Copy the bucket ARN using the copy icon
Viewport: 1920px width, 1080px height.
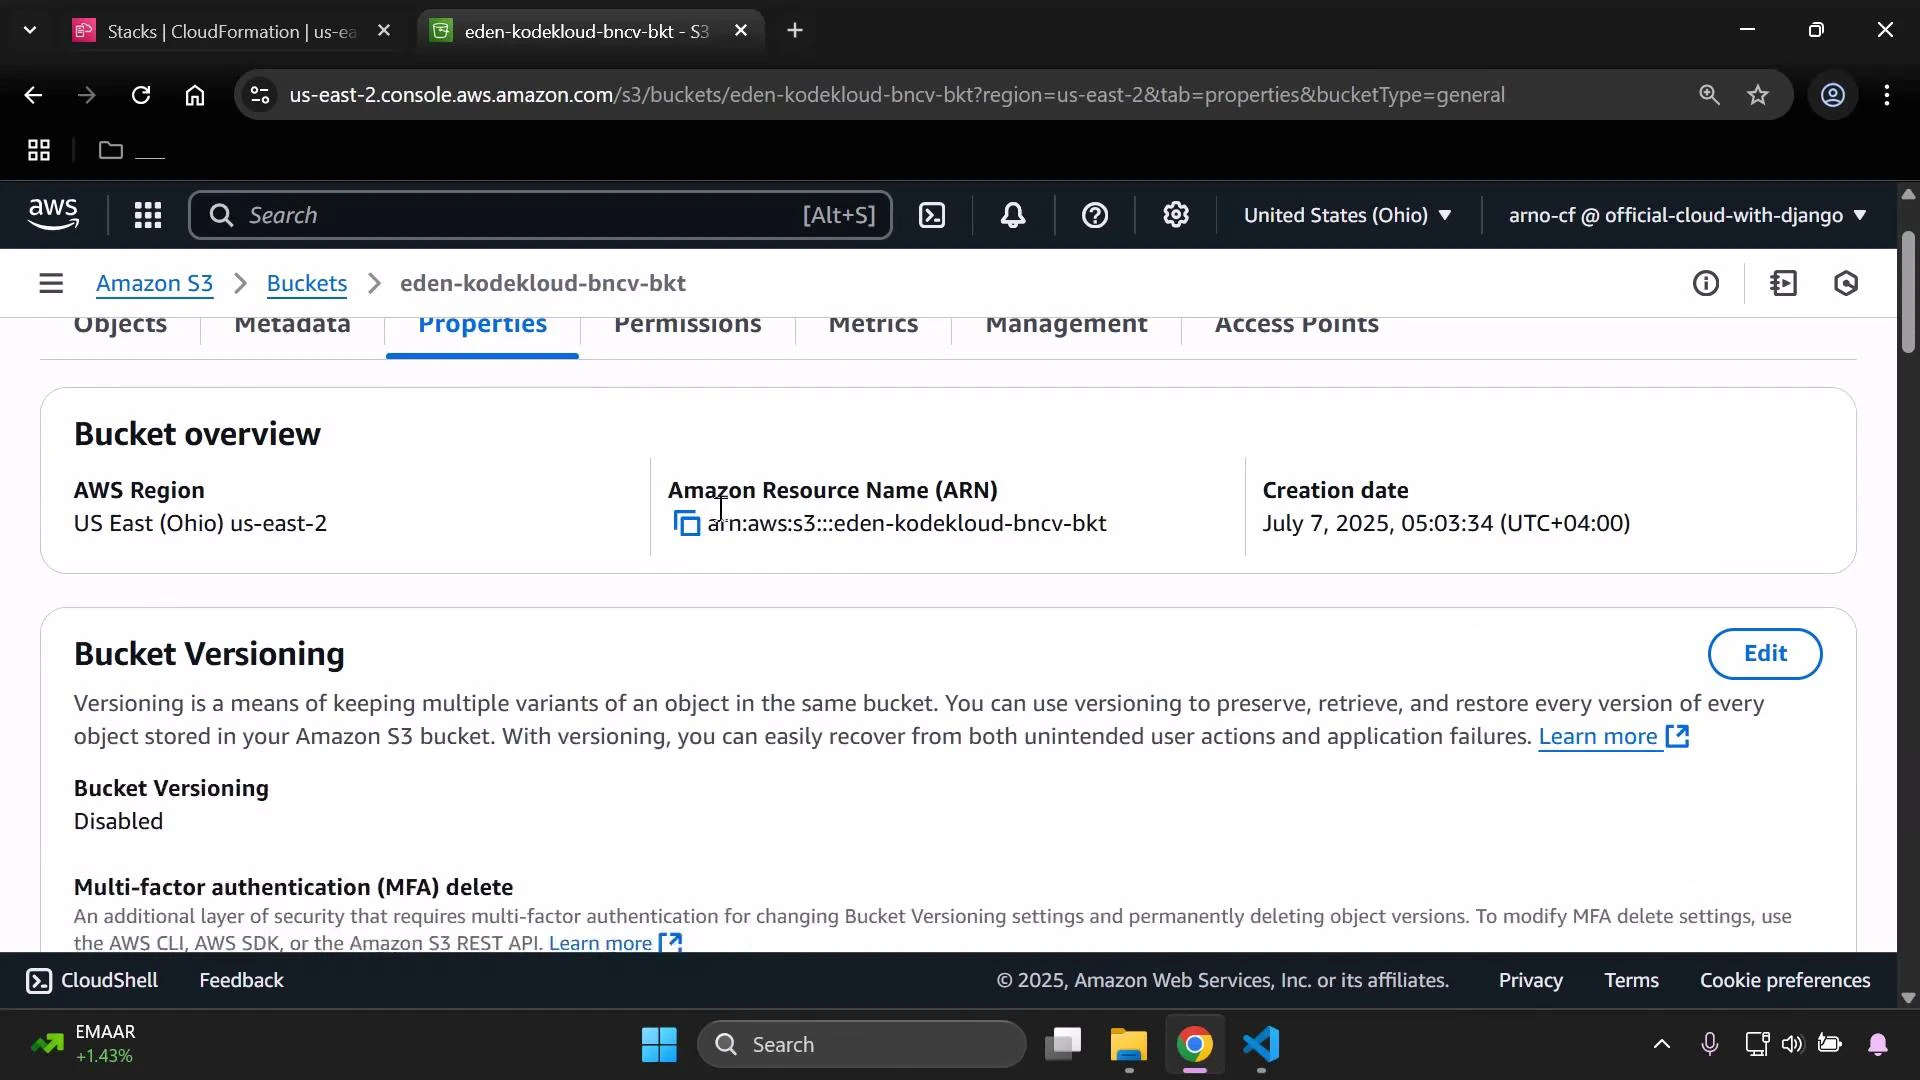[686, 523]
